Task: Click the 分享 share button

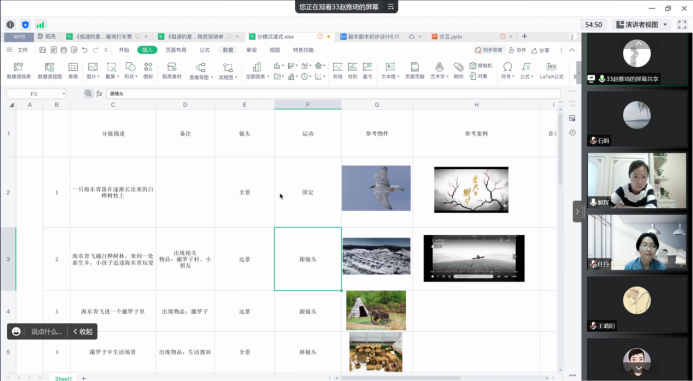Action: [540, 50]
